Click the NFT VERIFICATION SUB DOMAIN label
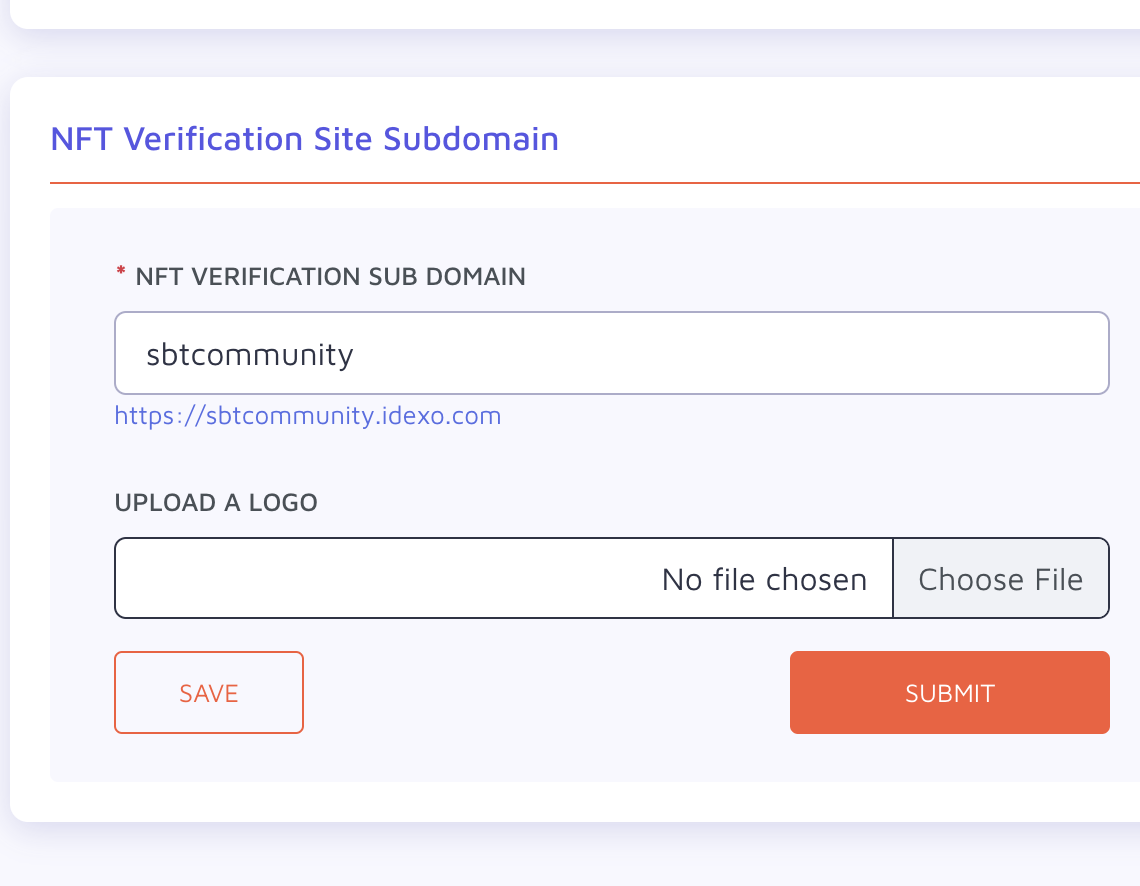This screenshot has width=1140, height=886. point(330,277)
